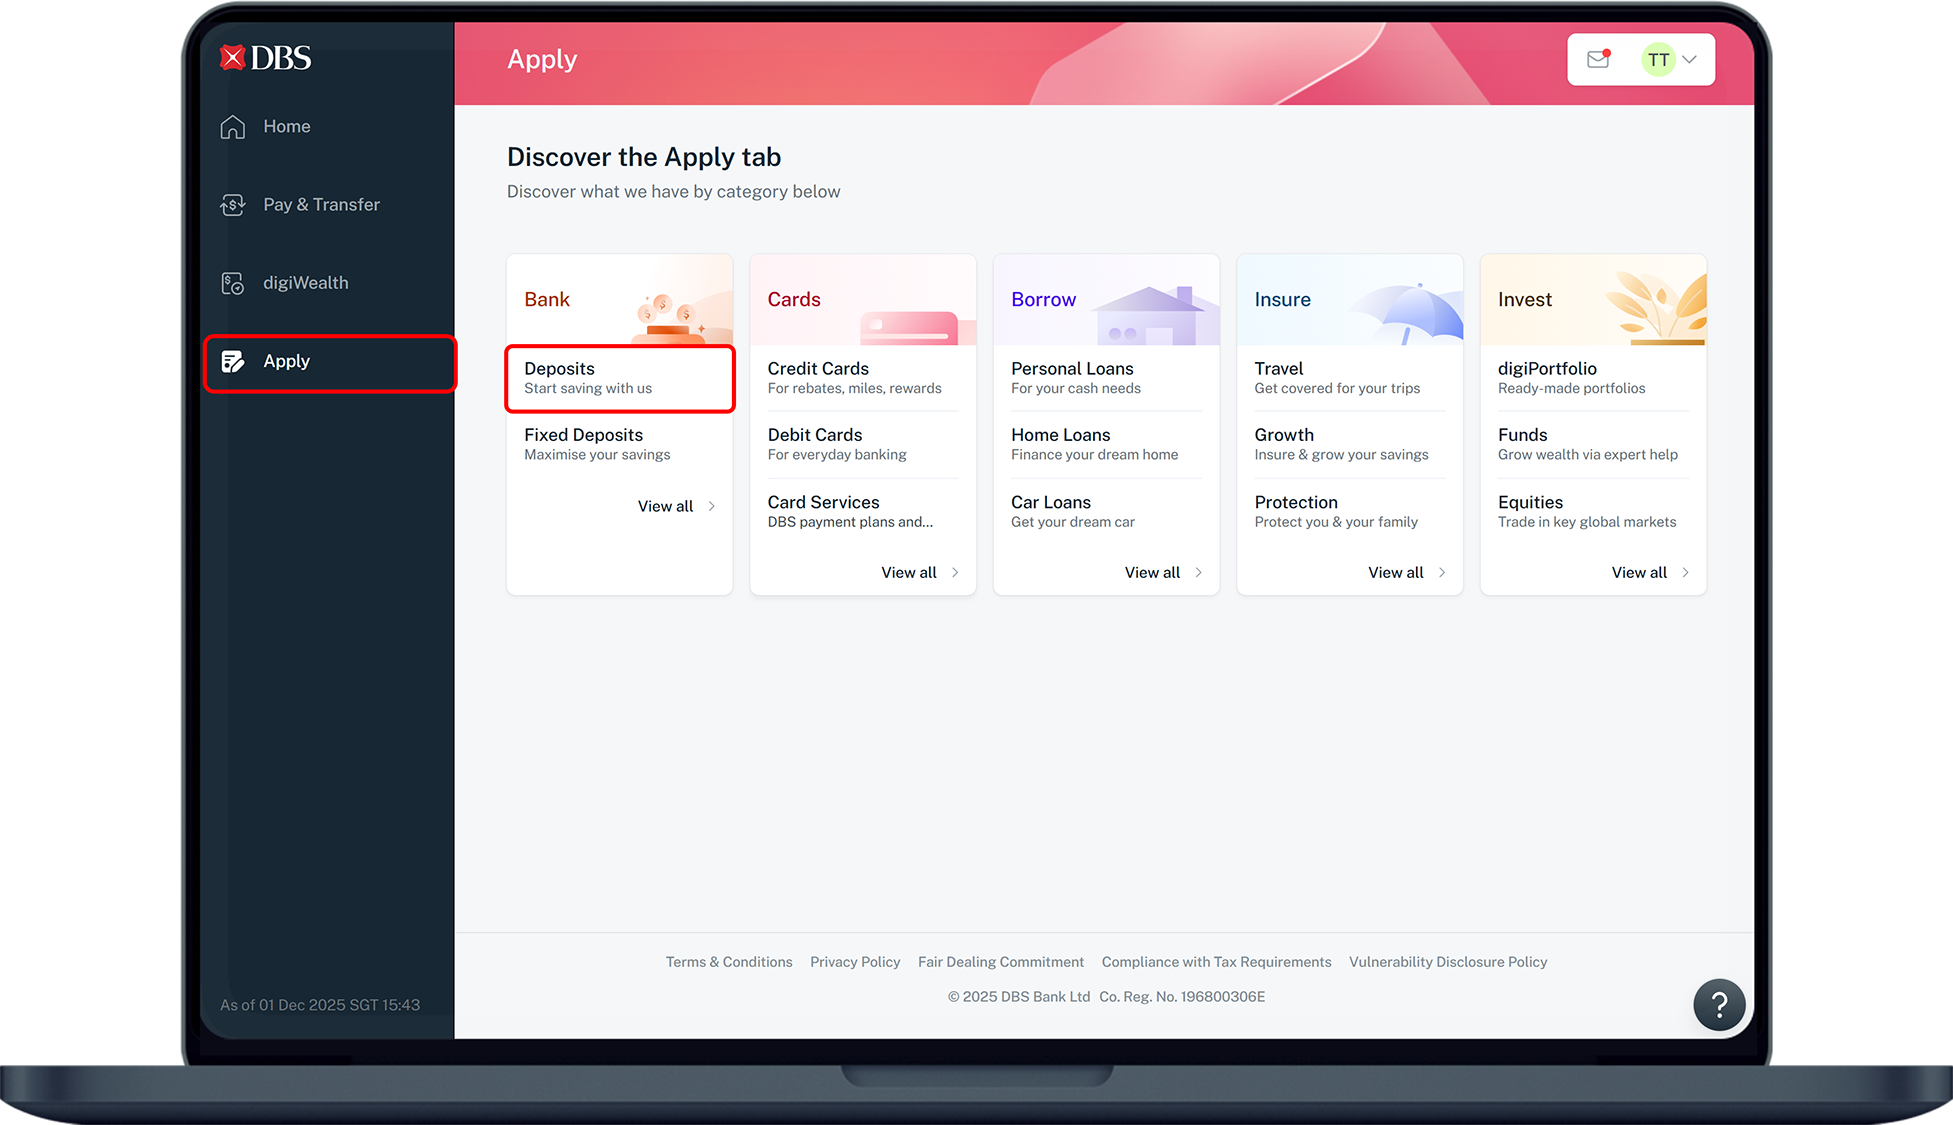This screenshot has width=1953, height=1125.
Task: Click chevron next to Borrow View all
Action: point(1198,573)
